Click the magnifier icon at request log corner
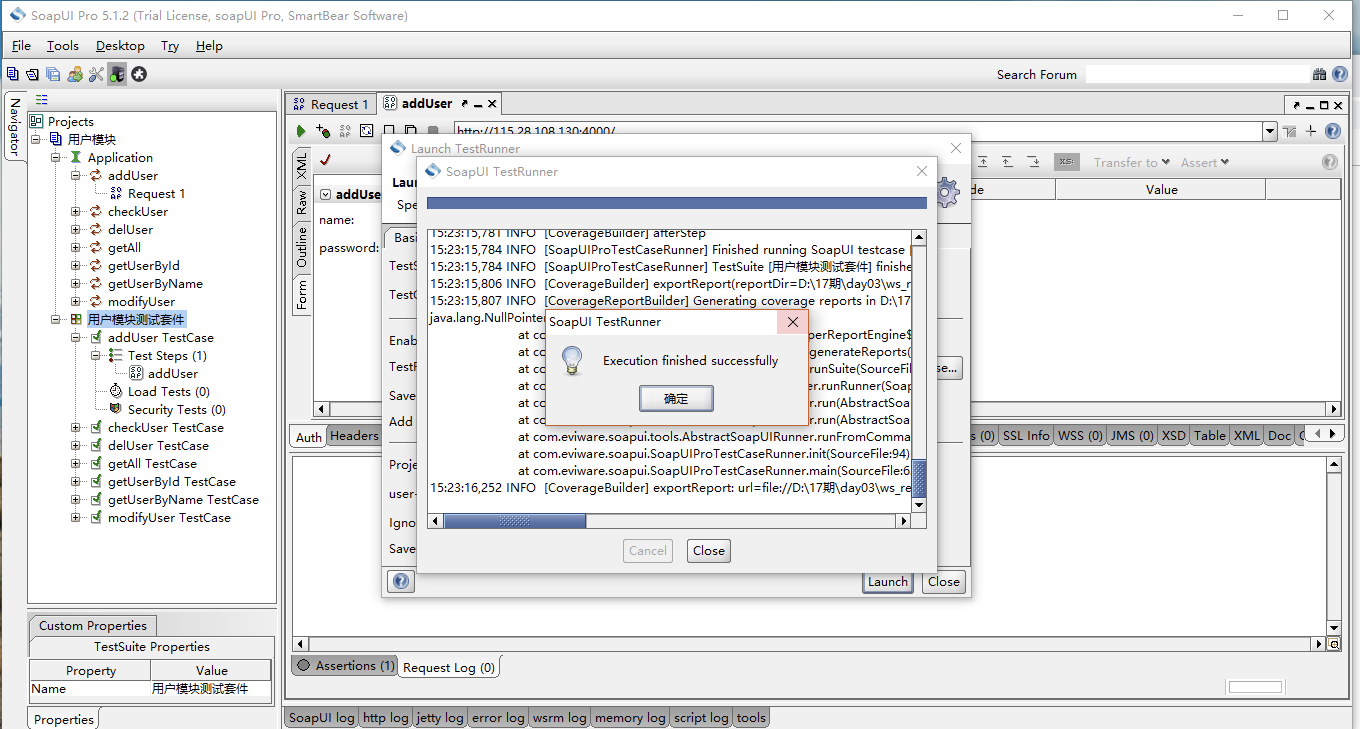The width and height of the screenshot is (1360, 729). click(x=1333, y=645)
